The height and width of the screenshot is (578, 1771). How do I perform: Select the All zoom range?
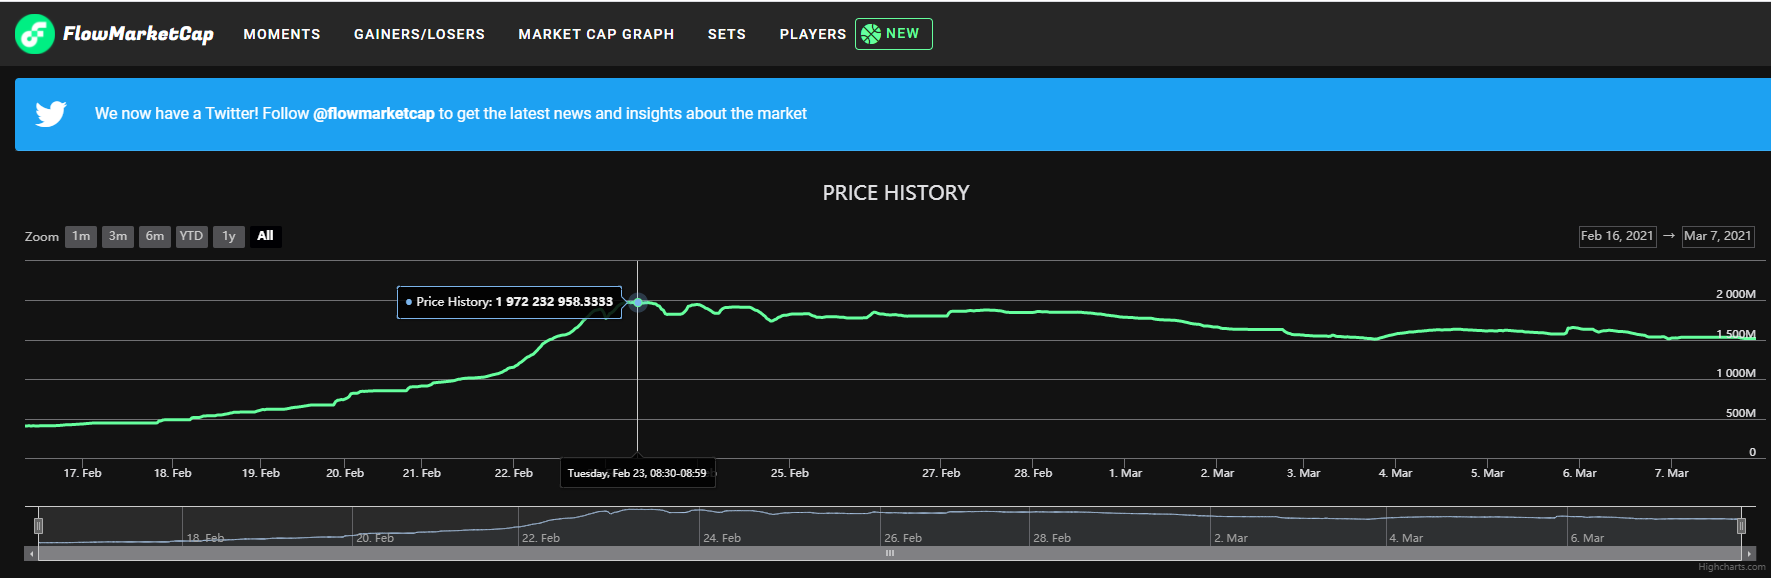[x=265, y=237]
